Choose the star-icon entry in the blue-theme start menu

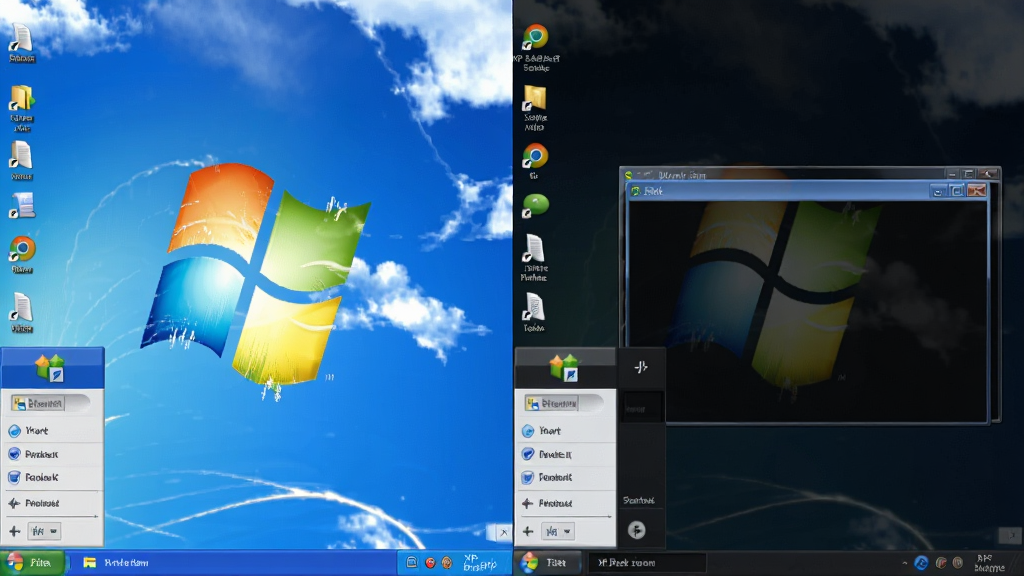tap(52, 503)
